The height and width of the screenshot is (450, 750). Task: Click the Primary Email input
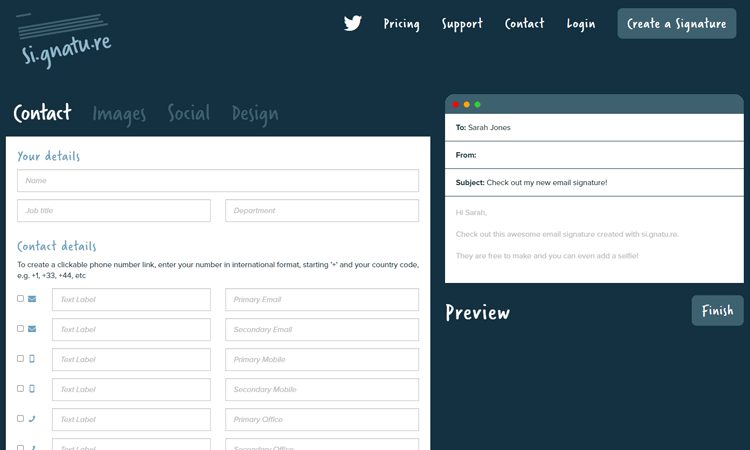tap(322, 299)
